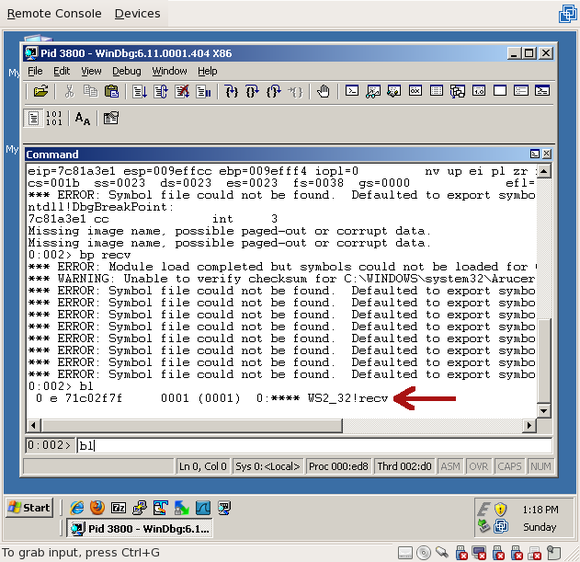Click the command input field containing bl
The image size is (580, 562).
click(x=314, y=445)
